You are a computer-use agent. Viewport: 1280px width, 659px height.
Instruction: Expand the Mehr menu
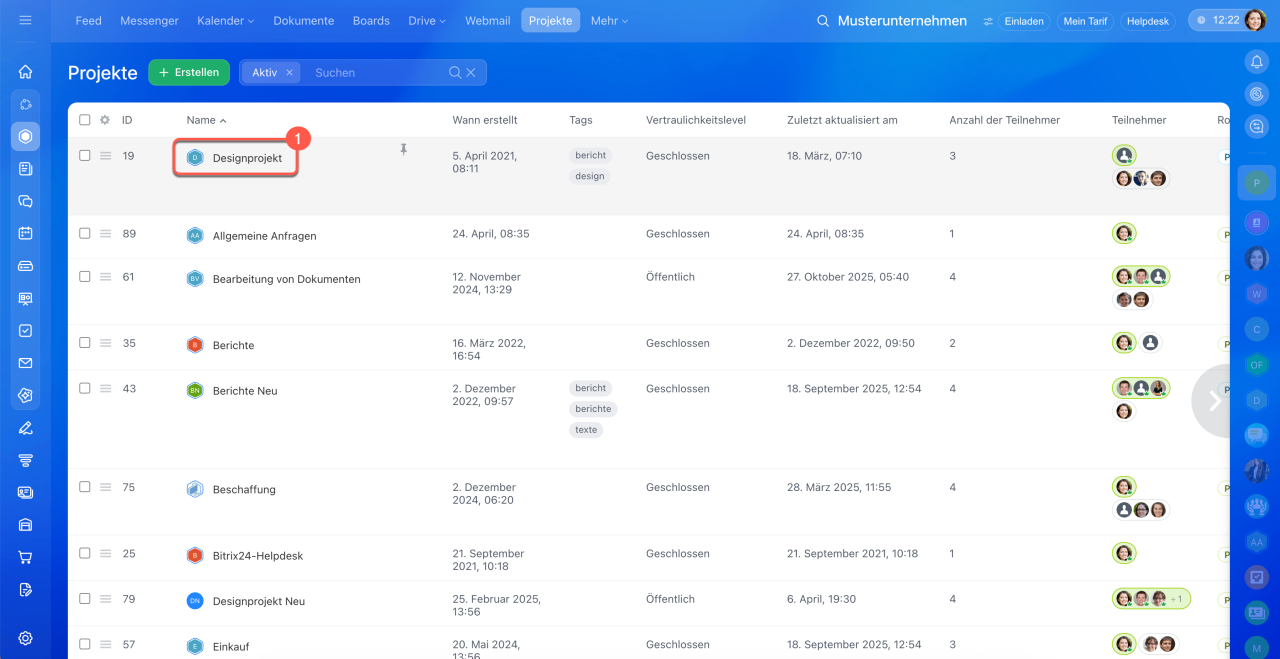click(x=610, y=20)
